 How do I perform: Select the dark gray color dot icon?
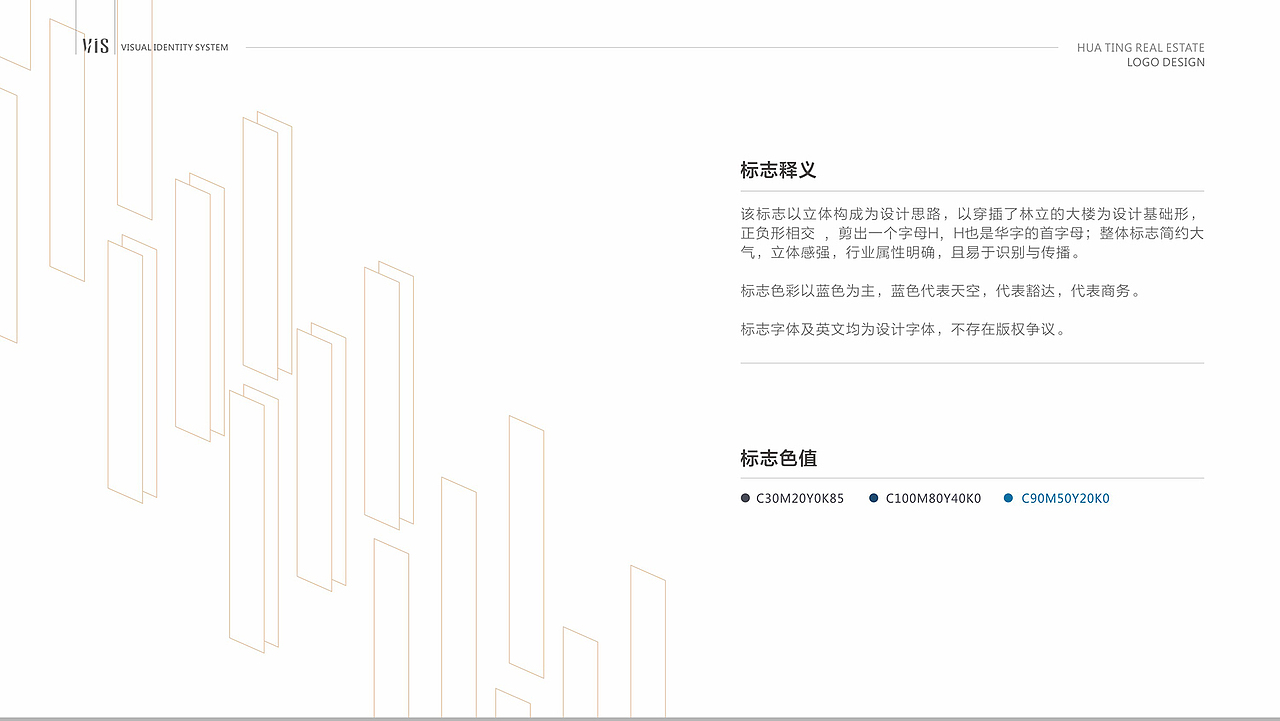[745, 497]
